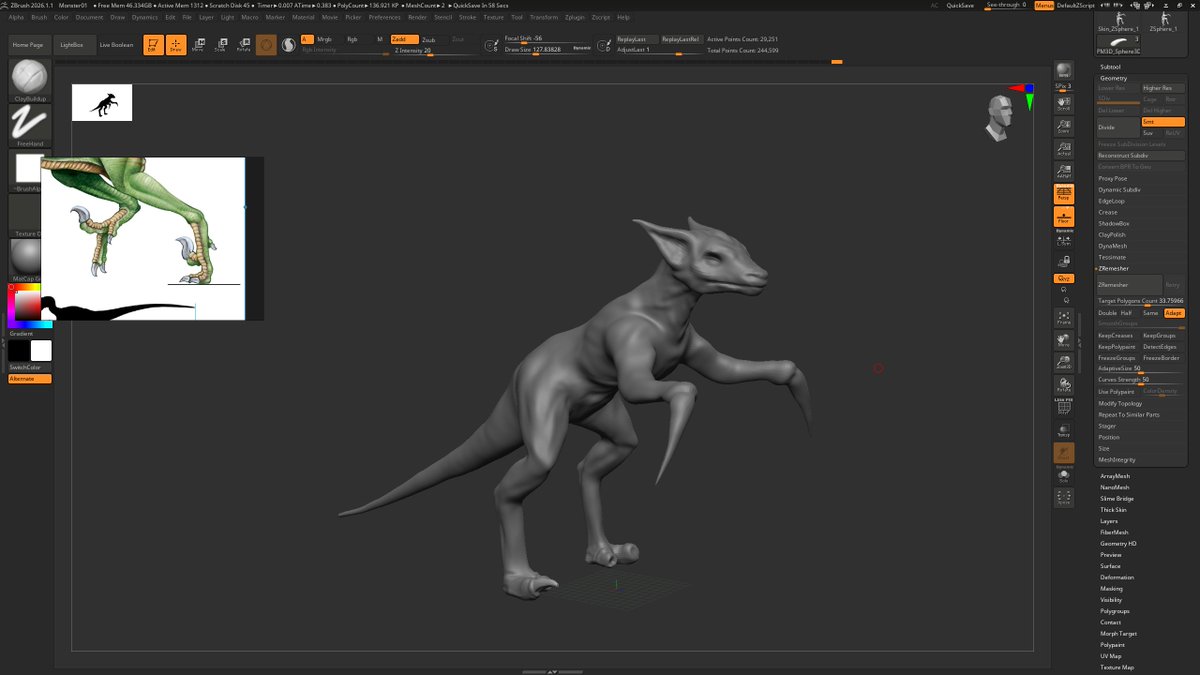Click the ClayBuildup brush thumbnail
Image resolution: width=1200 pixels, height=675 pixels.
tap(30, 78)
